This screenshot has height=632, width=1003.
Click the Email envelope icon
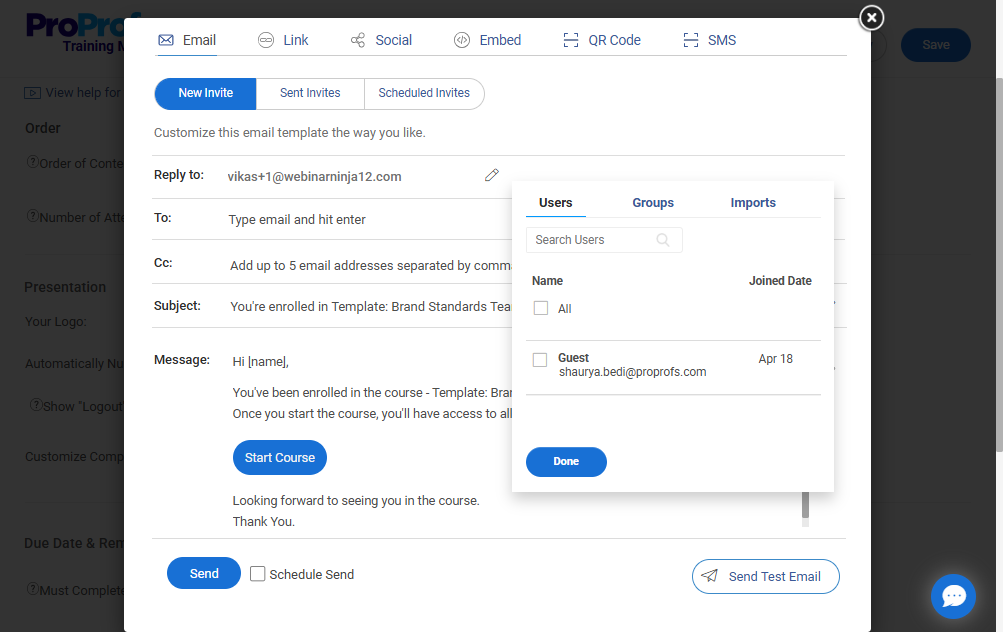click(166, 40)
